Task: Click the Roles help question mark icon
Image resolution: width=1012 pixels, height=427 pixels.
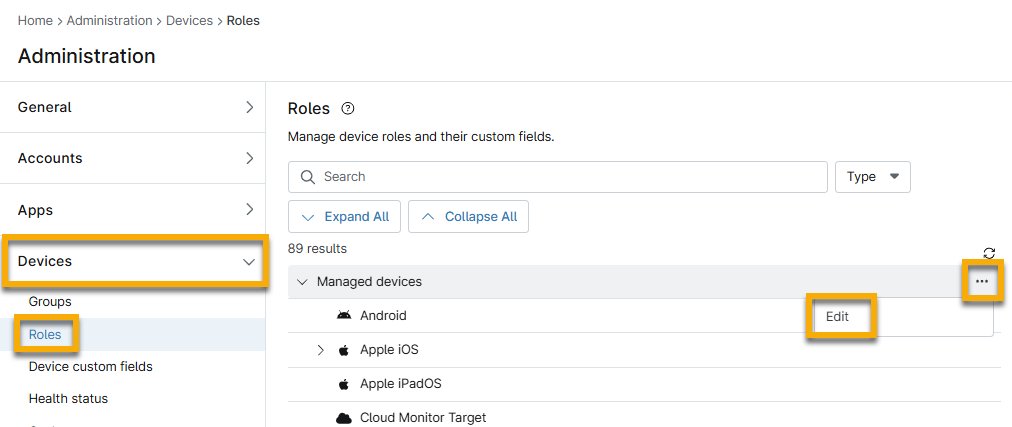Action: (348, 109)
